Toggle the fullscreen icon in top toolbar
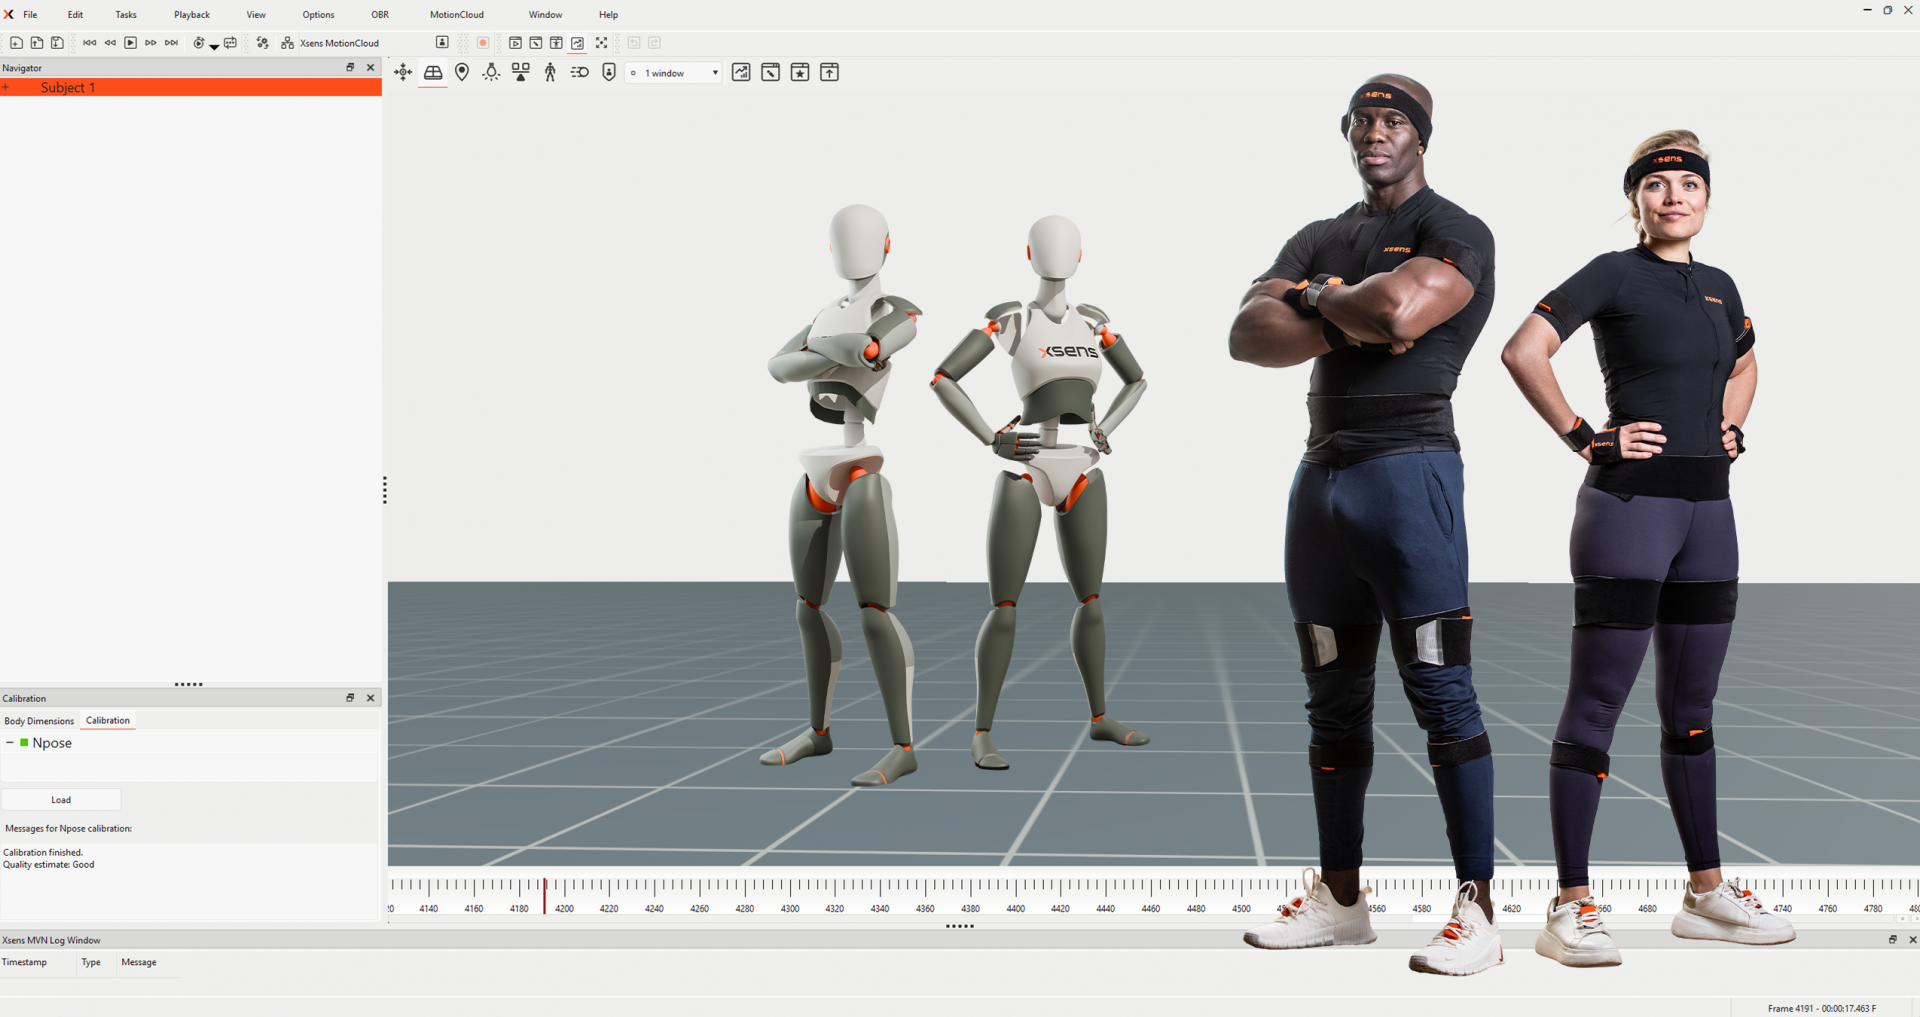Screen dimensions: 1920x1017 tap(601, 43)
